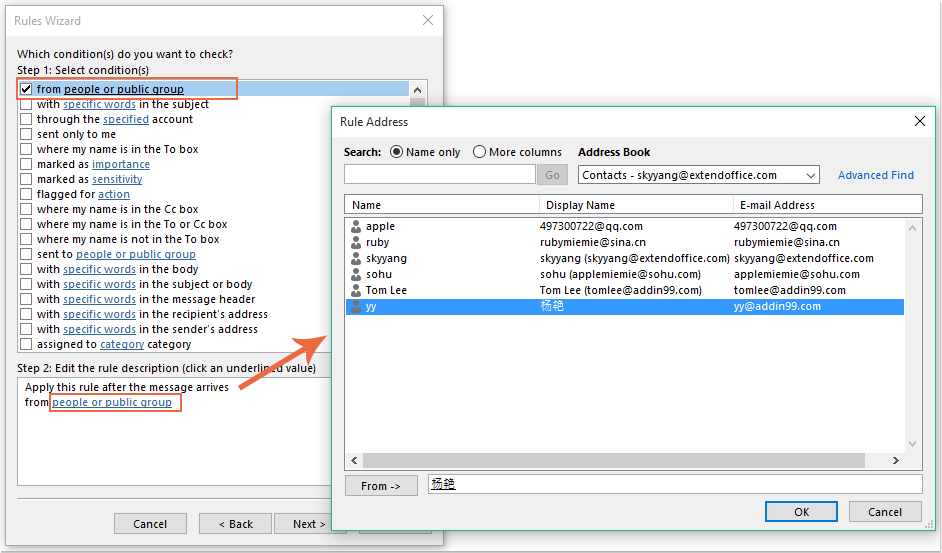
Task: Click scroll up arrow in conditions list
Action: tap(418, 90)
